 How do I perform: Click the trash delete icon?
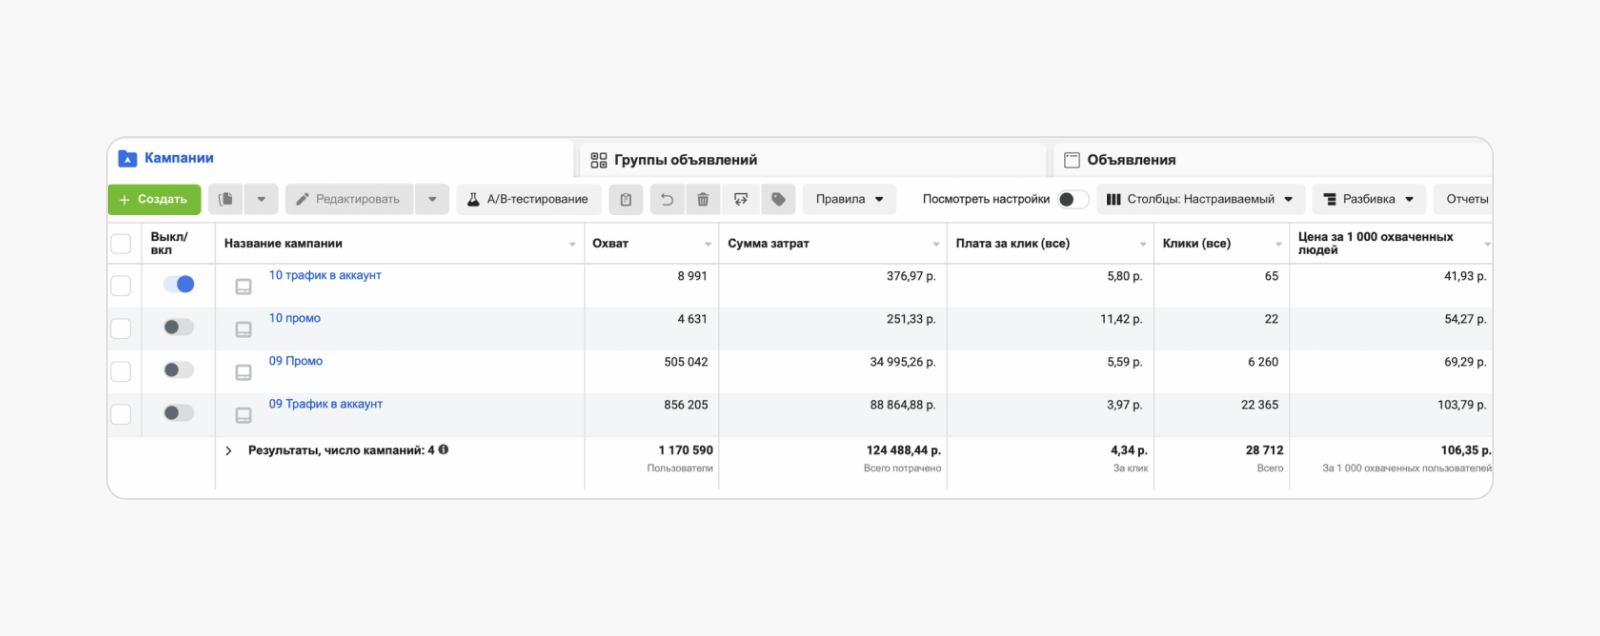click(703, 199)
